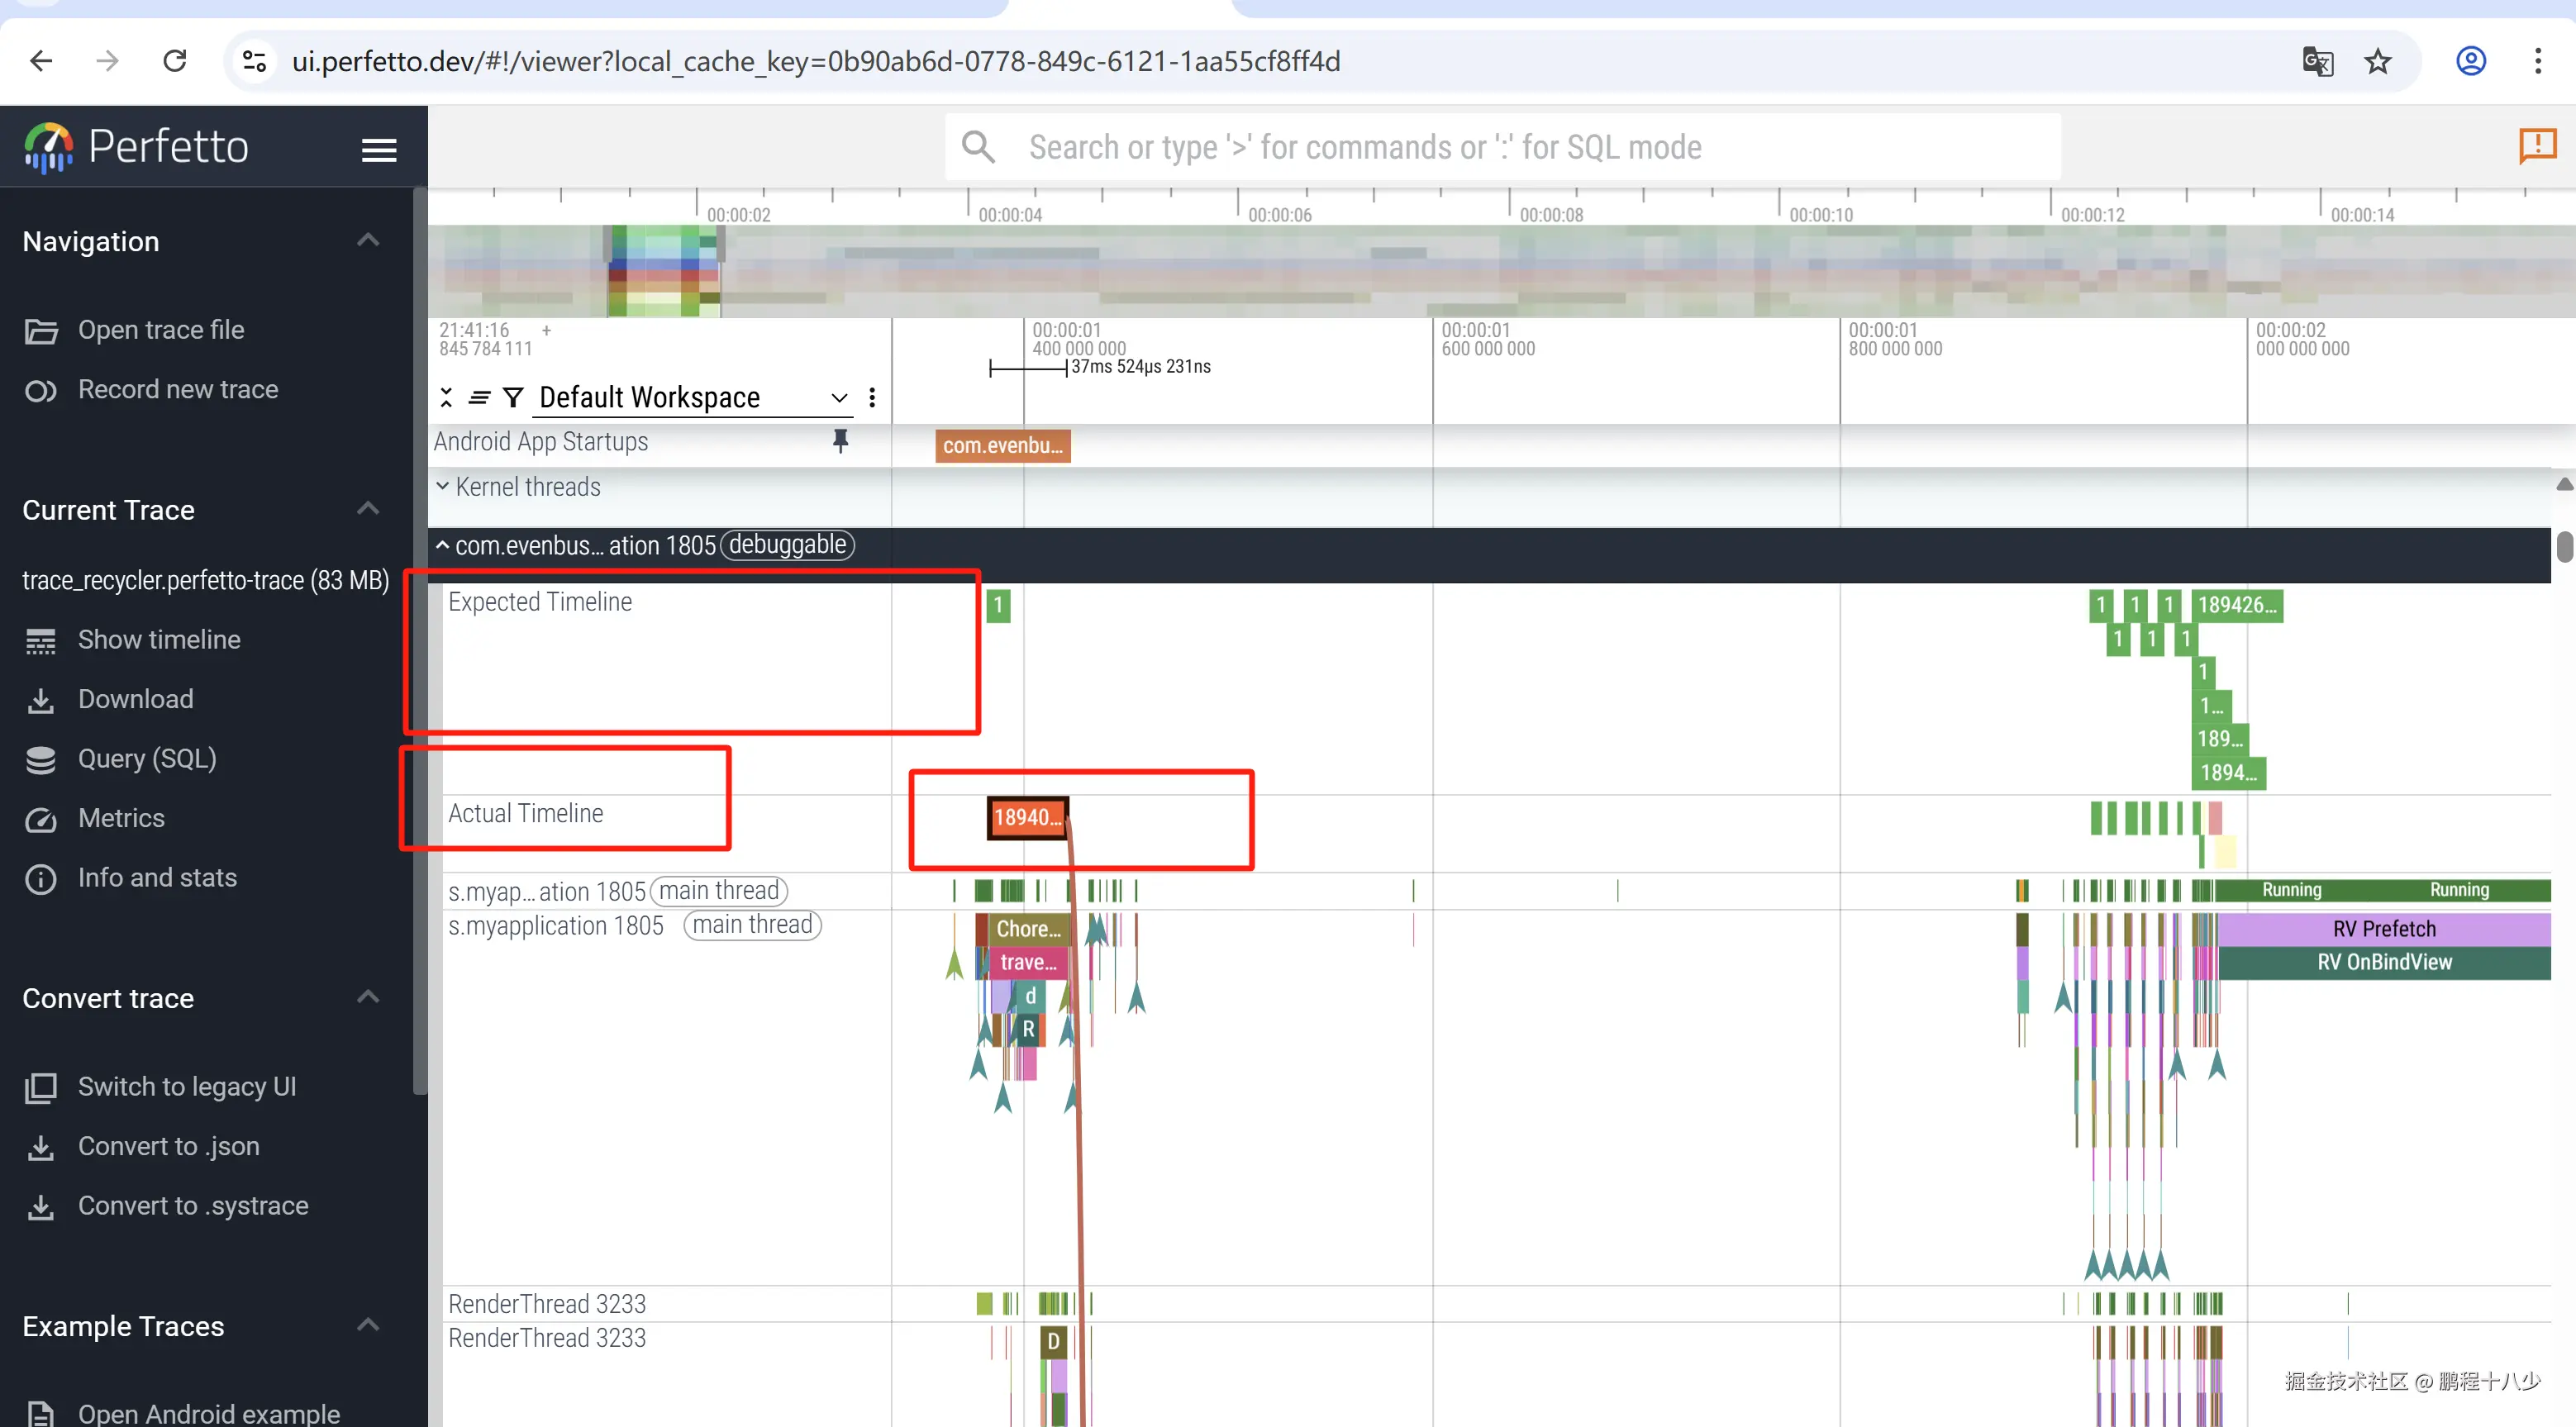Open Query (SQL) page
This screenshot has width=2576, height=1427.
[x=146, y=759]
